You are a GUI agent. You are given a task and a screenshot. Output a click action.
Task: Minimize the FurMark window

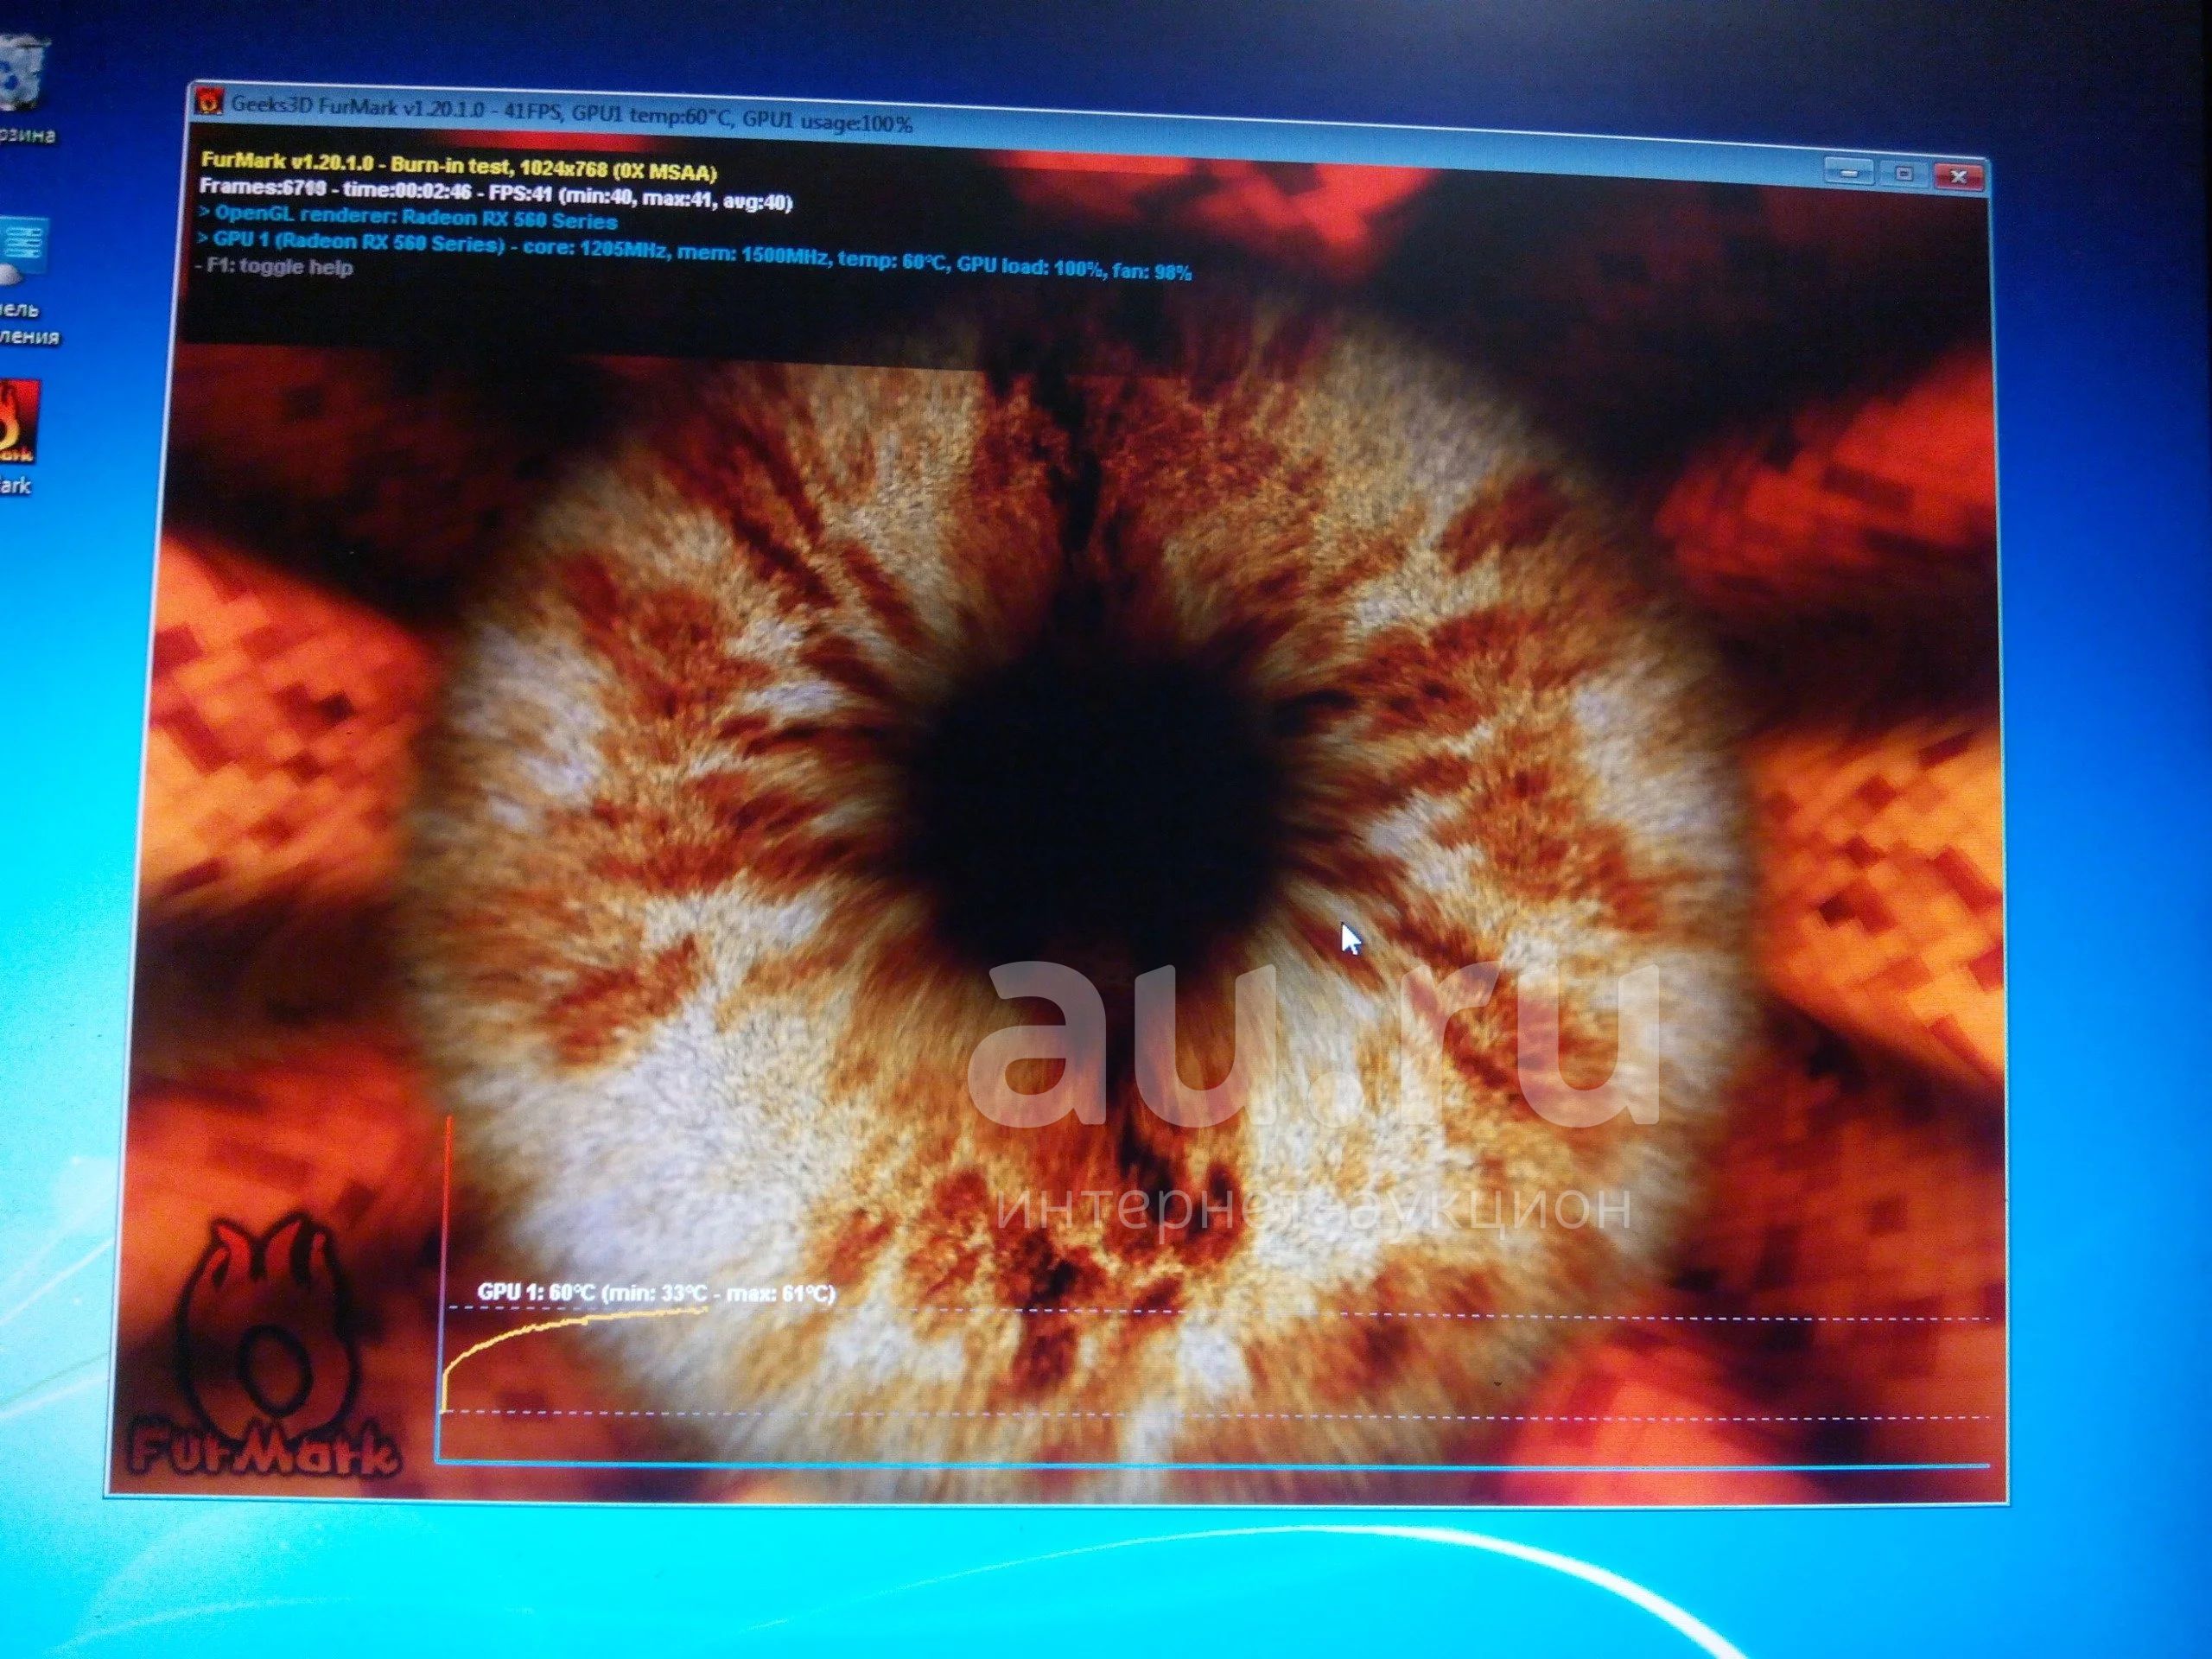click(x=1849, y=172)
